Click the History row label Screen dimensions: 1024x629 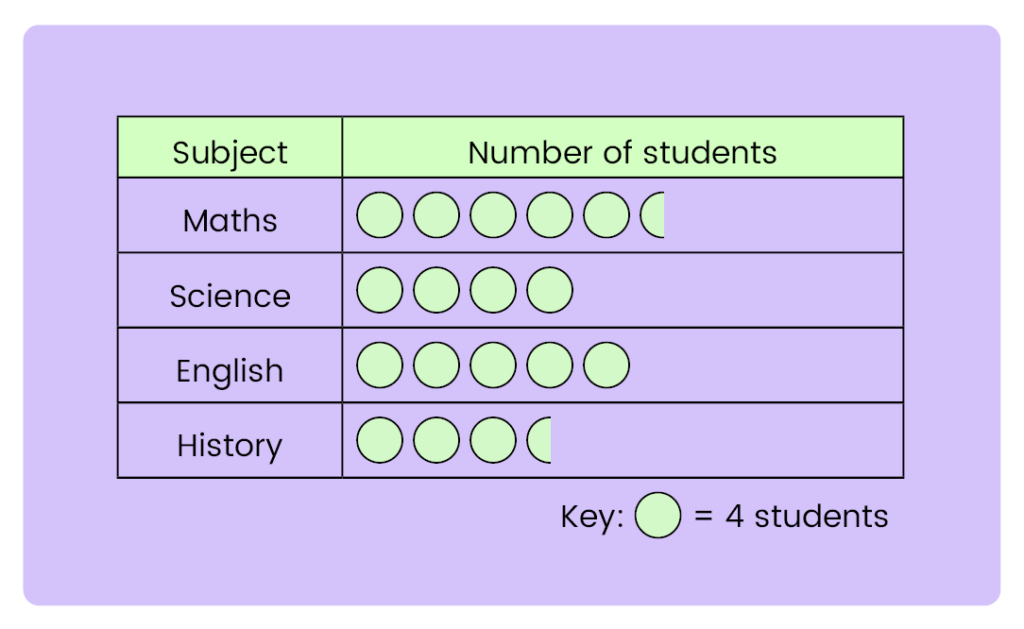(230, 445)
